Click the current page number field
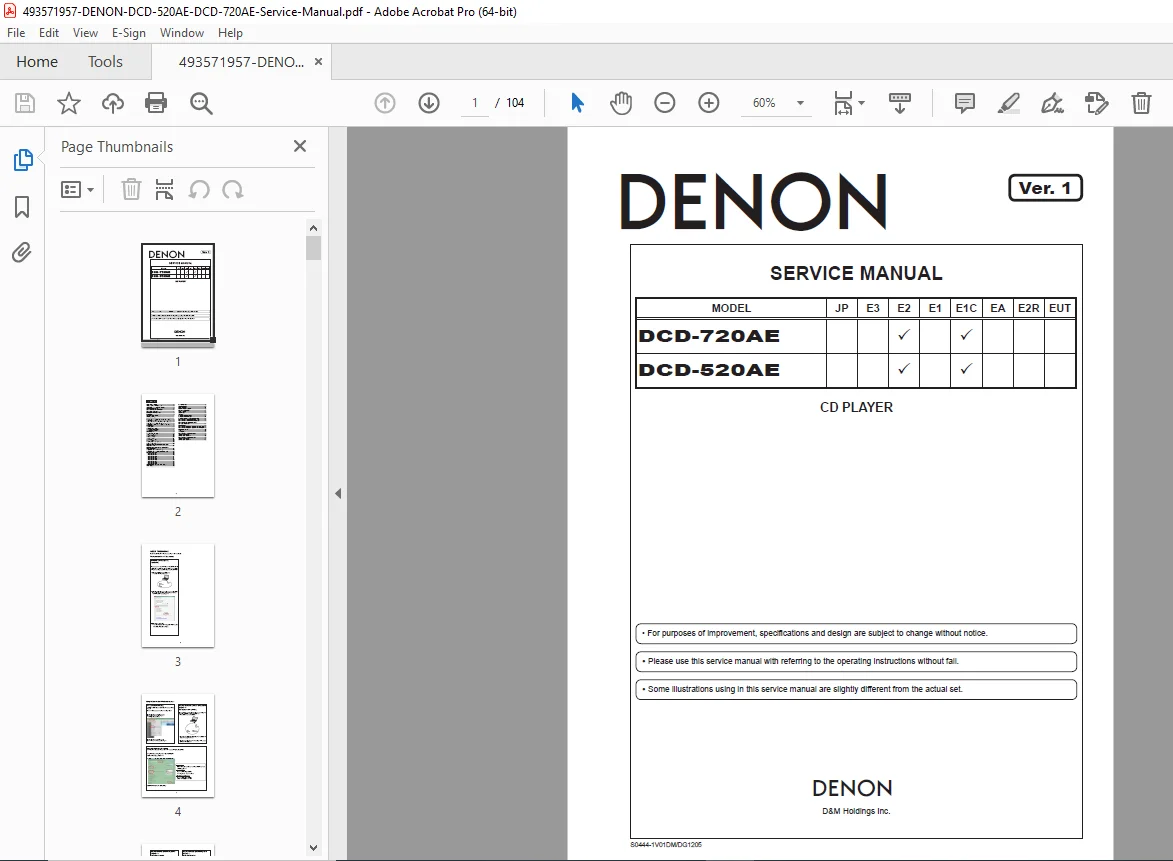Viewport: 1173px width, 861px height. pyautogui.click(x=474, y=102)
